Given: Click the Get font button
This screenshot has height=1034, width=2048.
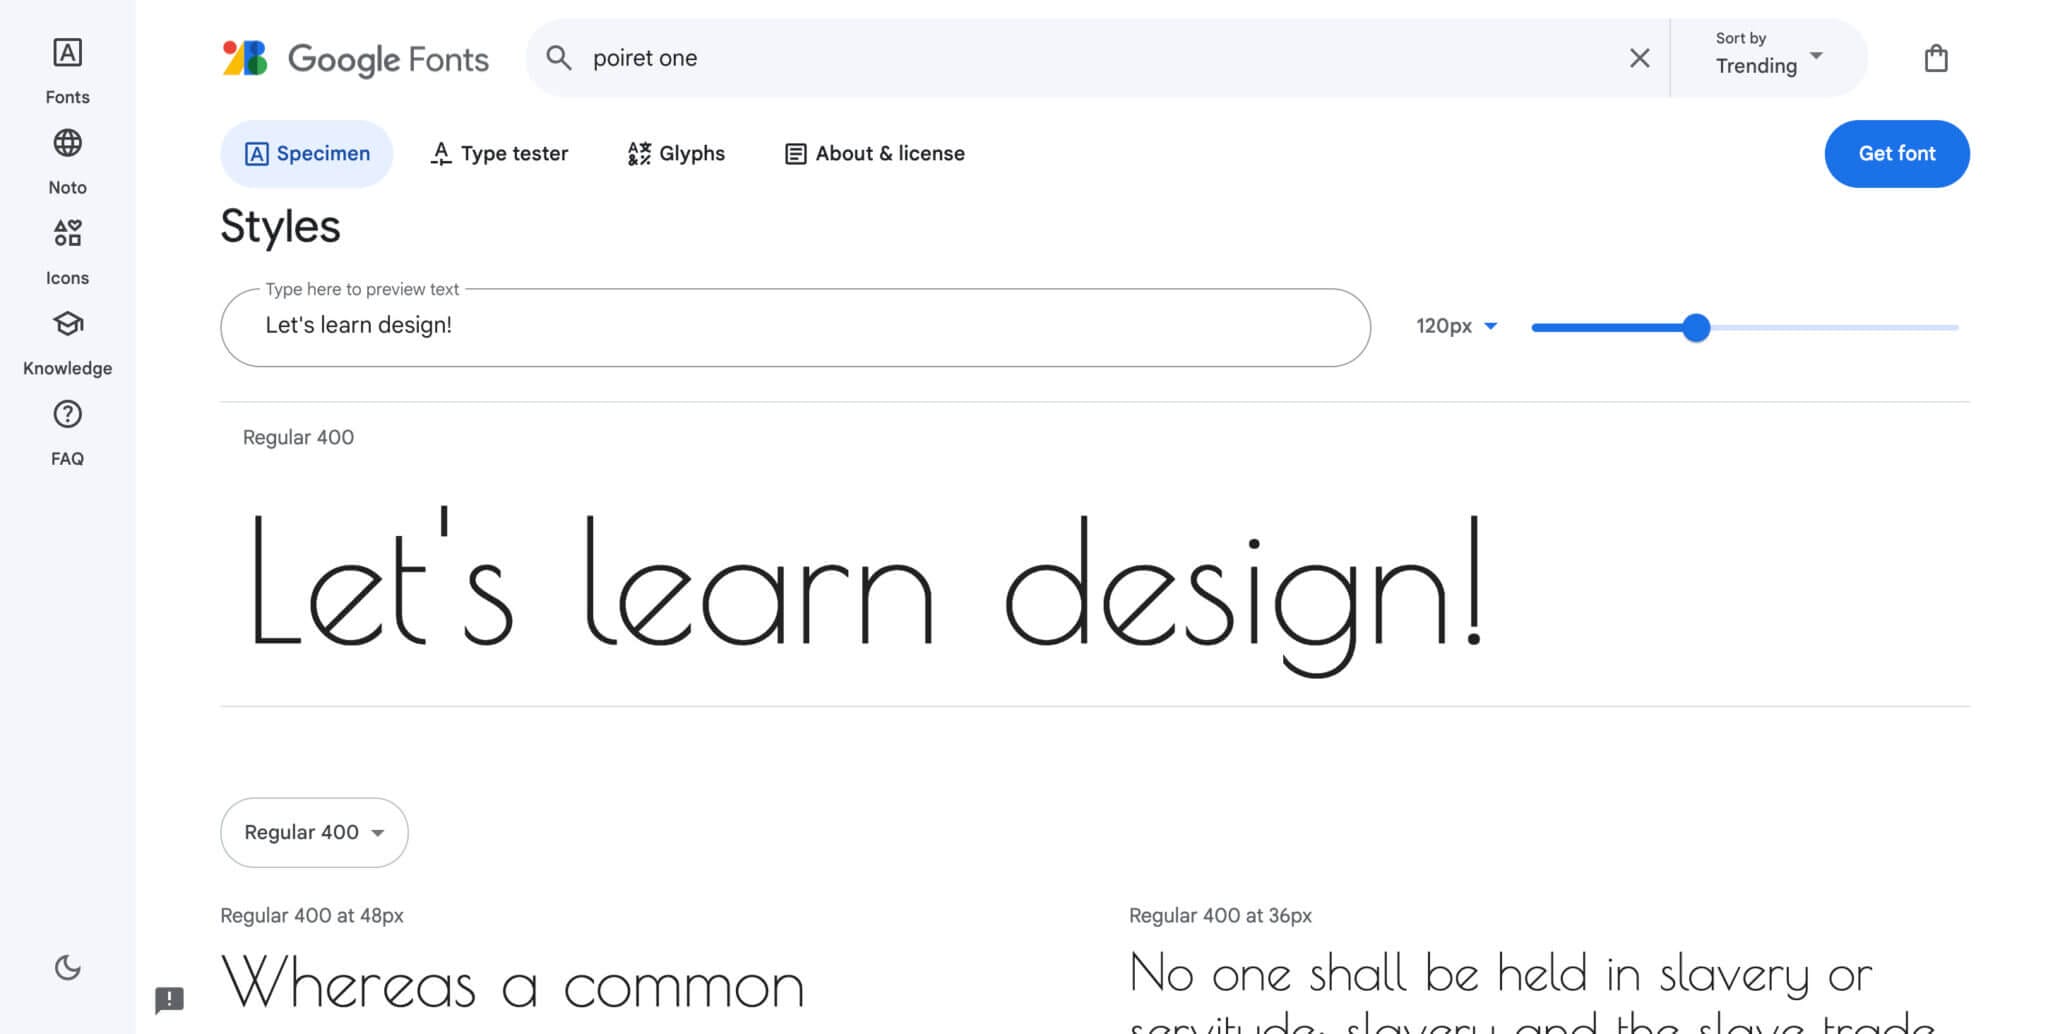Looking at the screenshot, I should pyautogui.click(x=1896, y=154).
